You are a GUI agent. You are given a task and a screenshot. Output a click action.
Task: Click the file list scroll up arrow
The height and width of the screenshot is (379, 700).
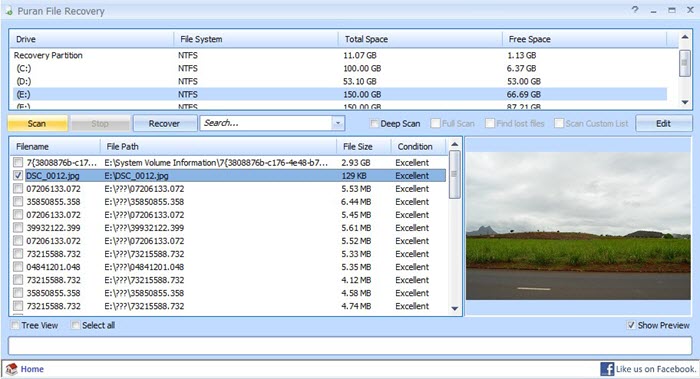point(454,144)
